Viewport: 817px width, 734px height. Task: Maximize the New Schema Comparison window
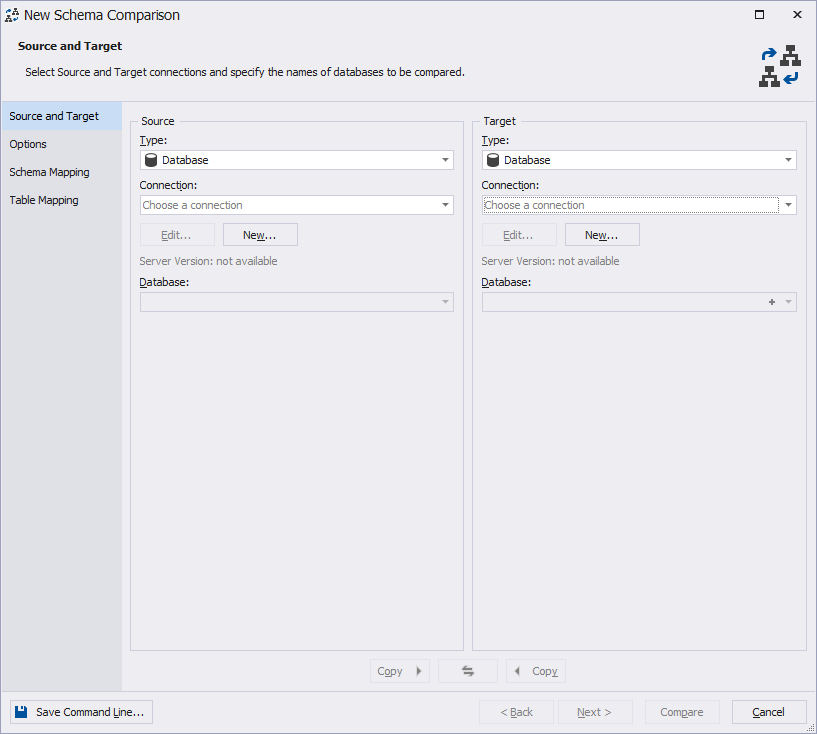(760, 15)
